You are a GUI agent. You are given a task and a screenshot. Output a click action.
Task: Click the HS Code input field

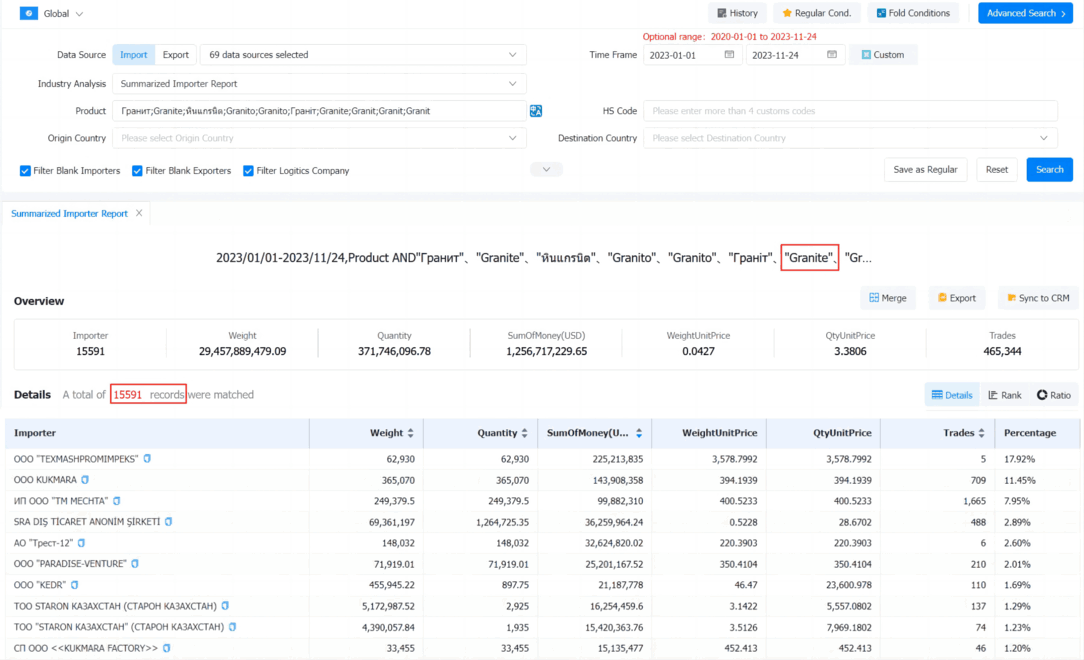[x=850, y=111]
